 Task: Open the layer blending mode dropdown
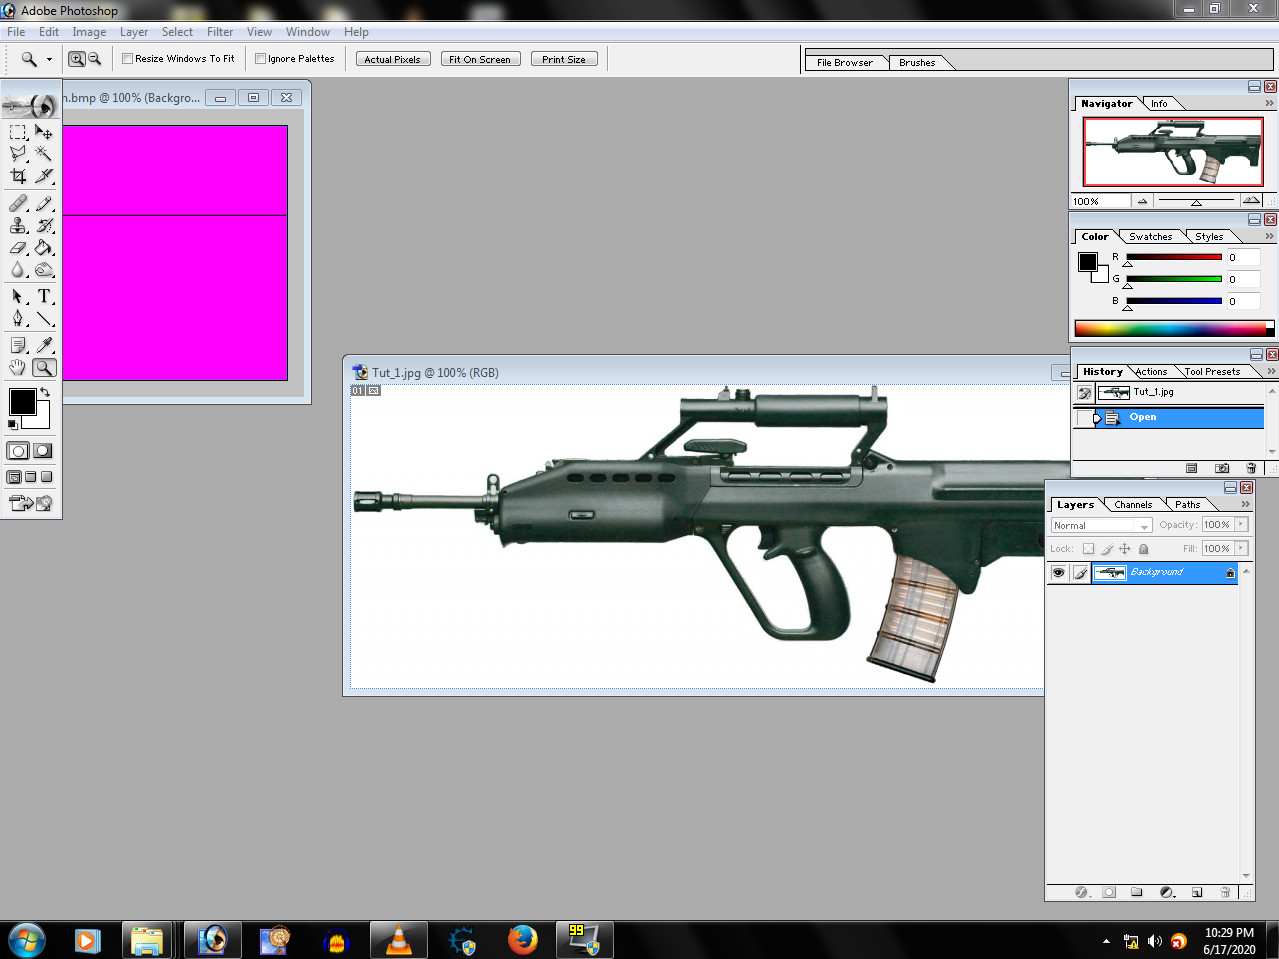click(1143, 524)
